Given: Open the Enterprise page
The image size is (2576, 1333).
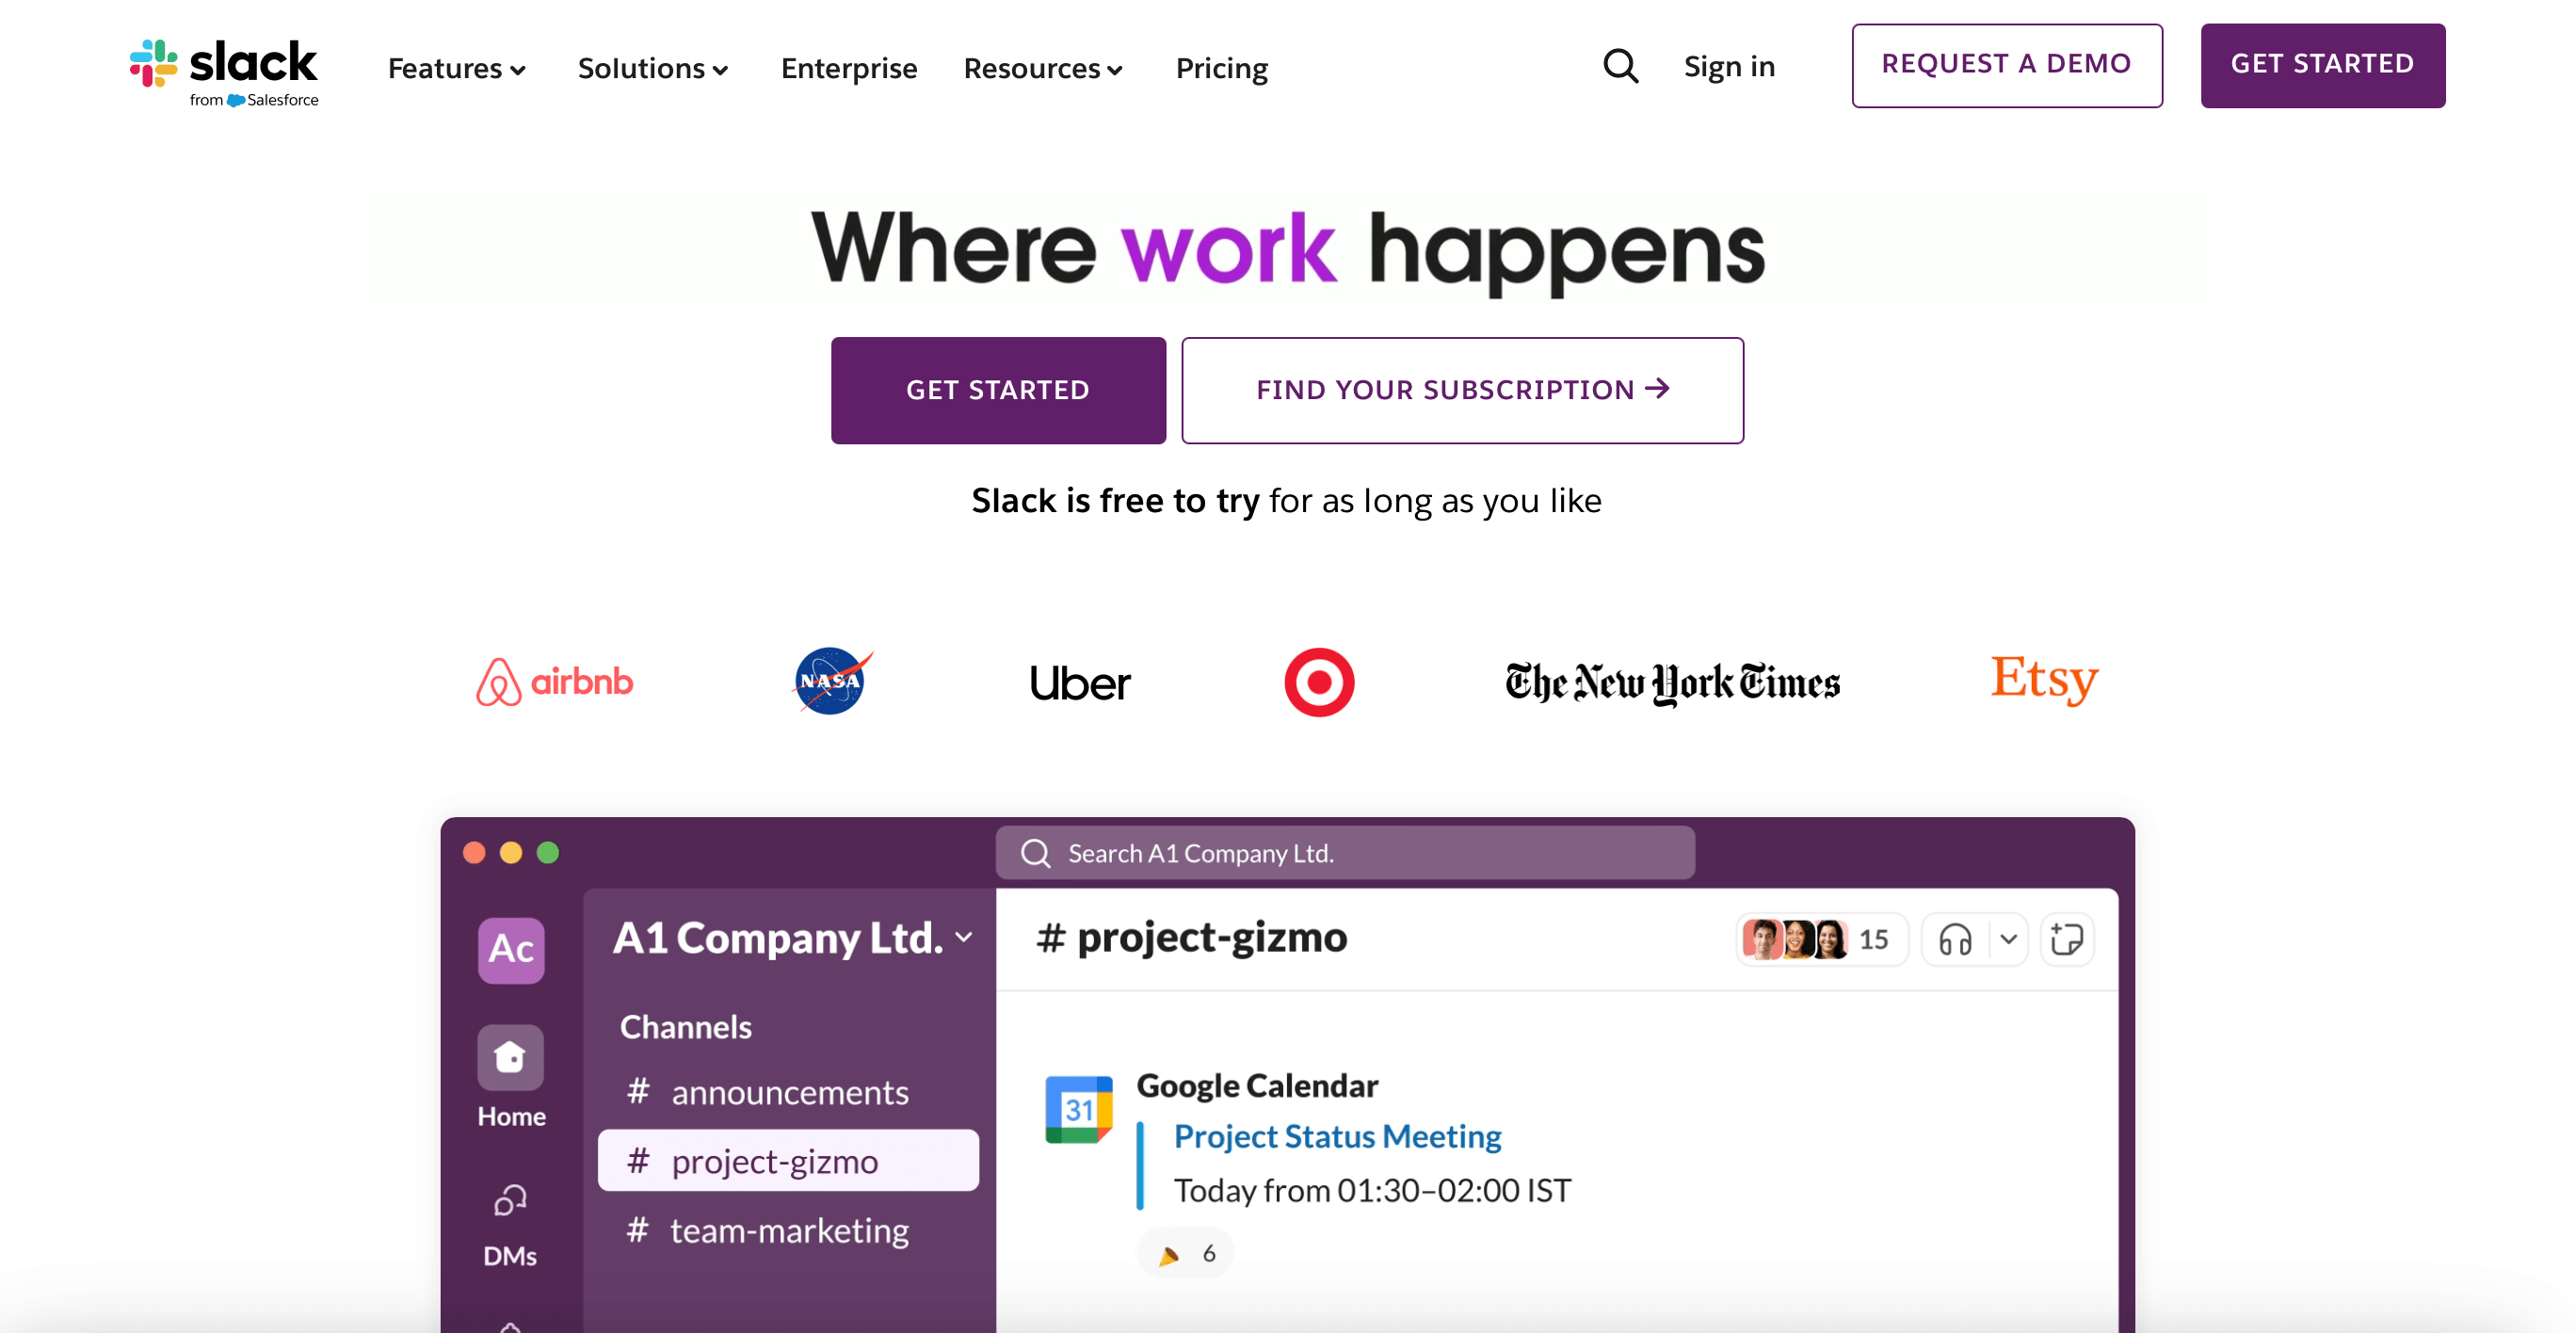Looking at the screenshot, I should pyautogui.click(x=849, y=68).
